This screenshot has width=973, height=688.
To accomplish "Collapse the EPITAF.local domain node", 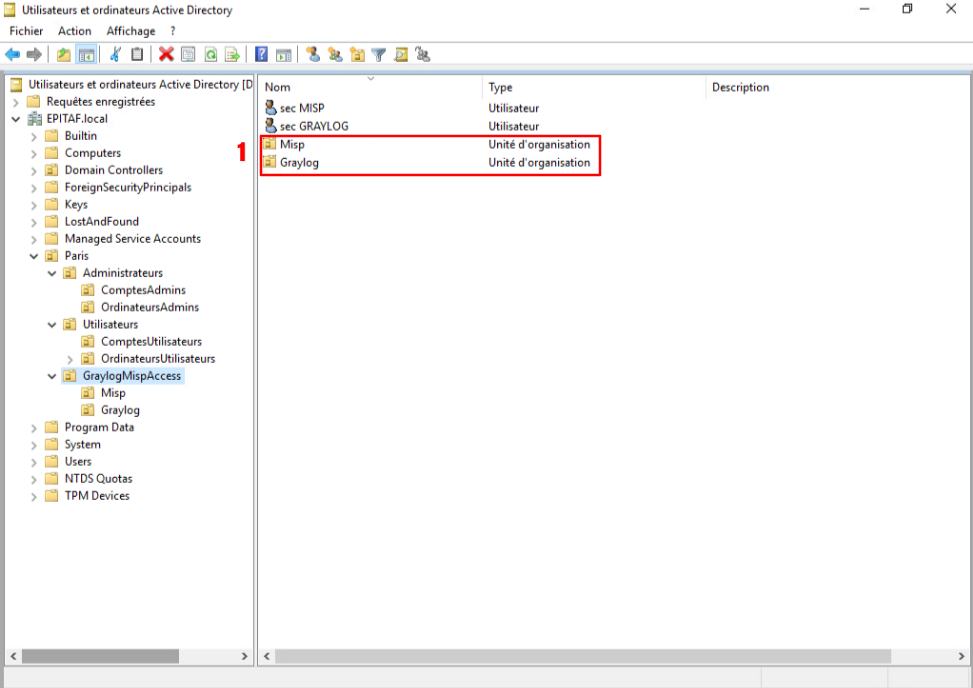I will [x=16, y=119].
